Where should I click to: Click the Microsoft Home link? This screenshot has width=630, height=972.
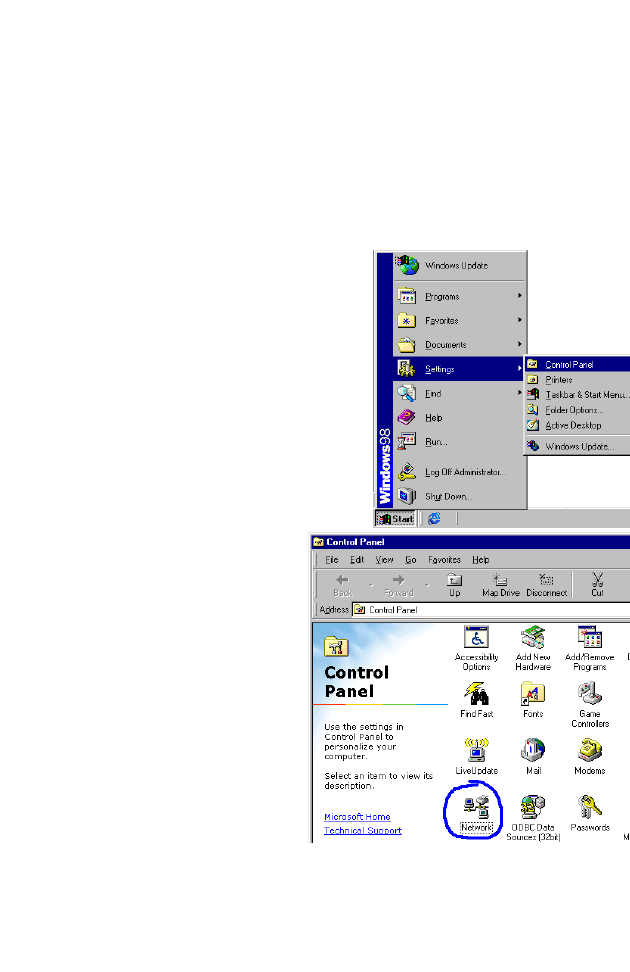357,816
